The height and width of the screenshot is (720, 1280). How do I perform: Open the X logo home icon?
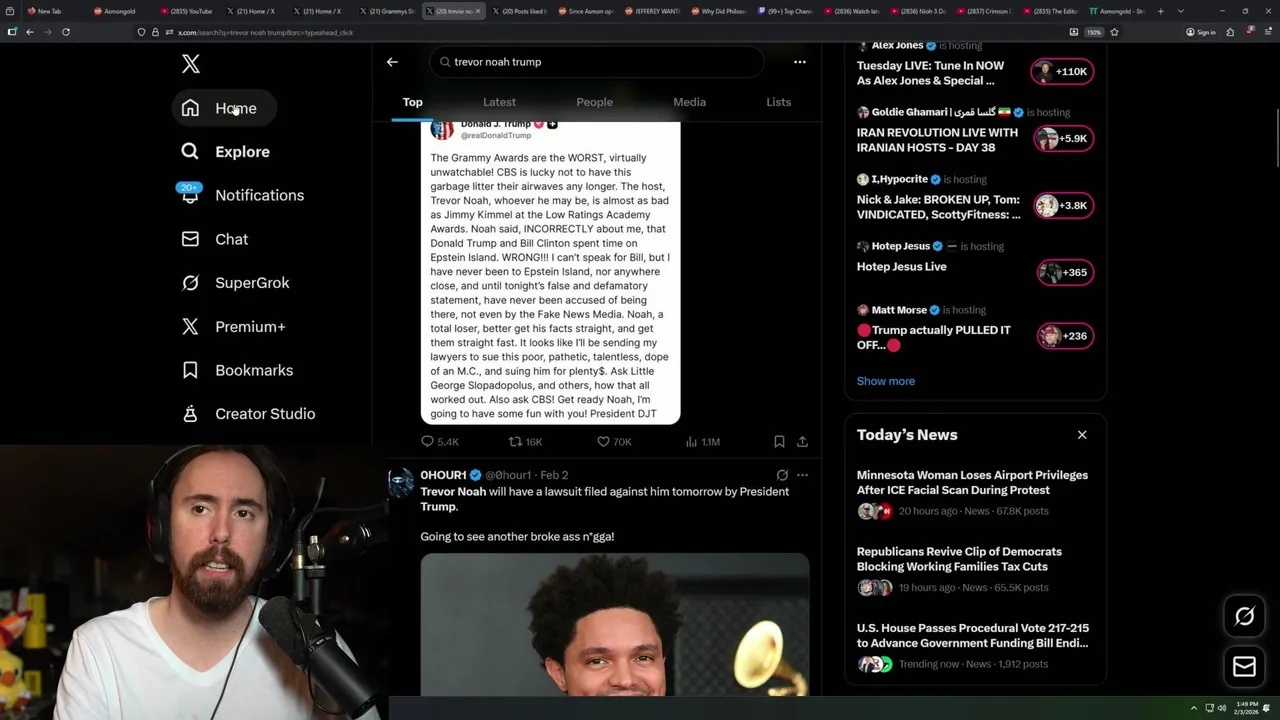(x=191, y=64)
